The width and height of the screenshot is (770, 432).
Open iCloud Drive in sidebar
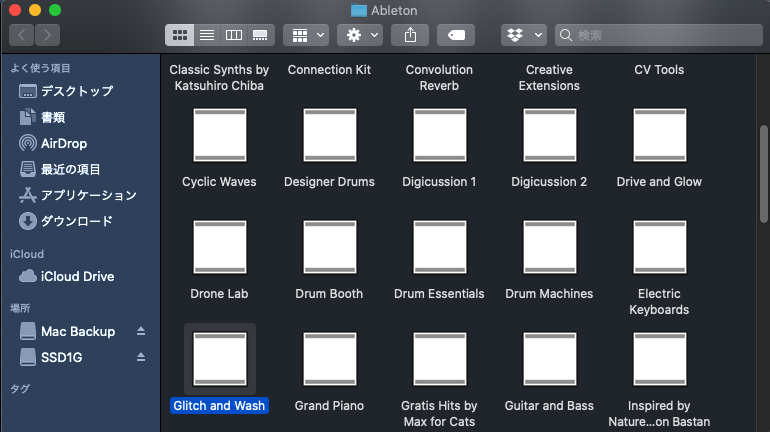[81, 276]
